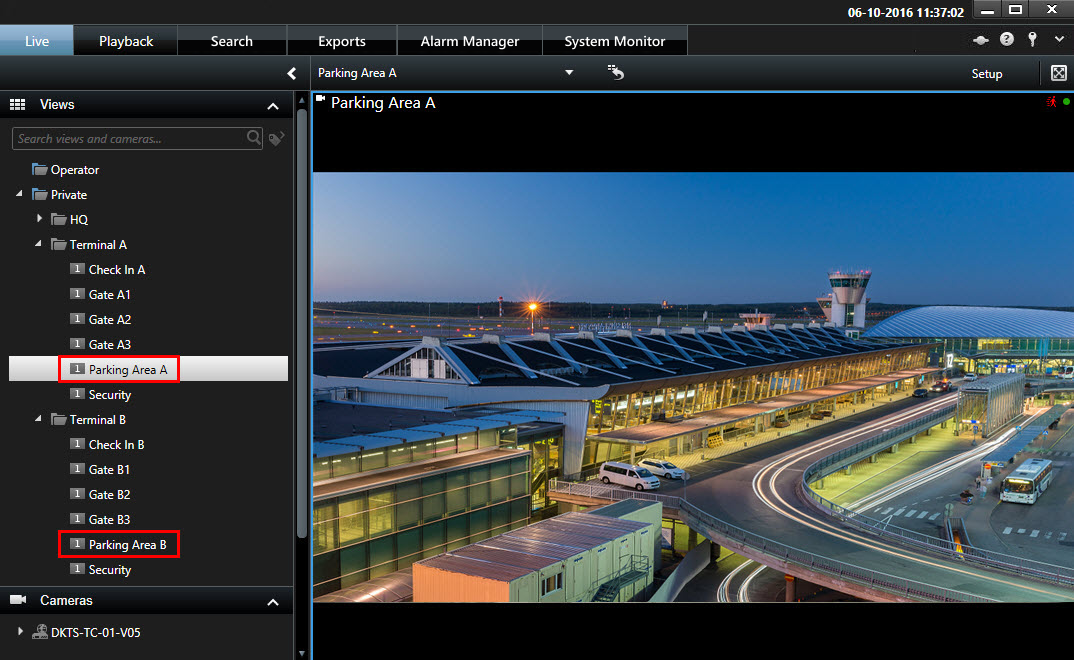Toggle full screen mode icon
This screenshot has height=660, width=1074.
[x=1059, y=73]
